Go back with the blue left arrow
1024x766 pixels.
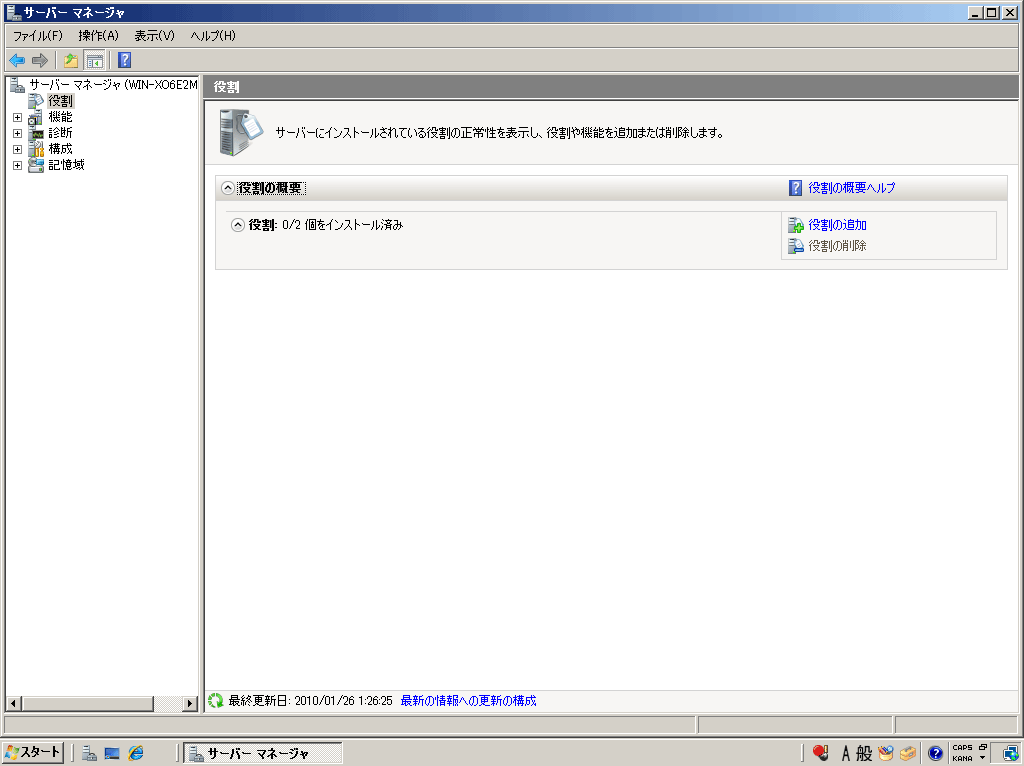pos(17,61)
